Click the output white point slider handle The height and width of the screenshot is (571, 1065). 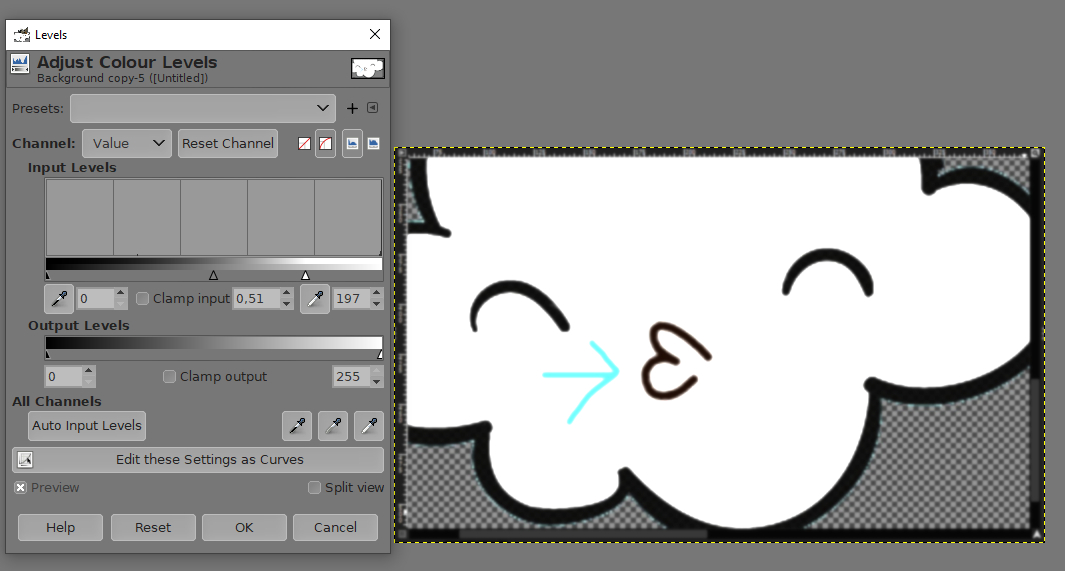tap(380, 354)
